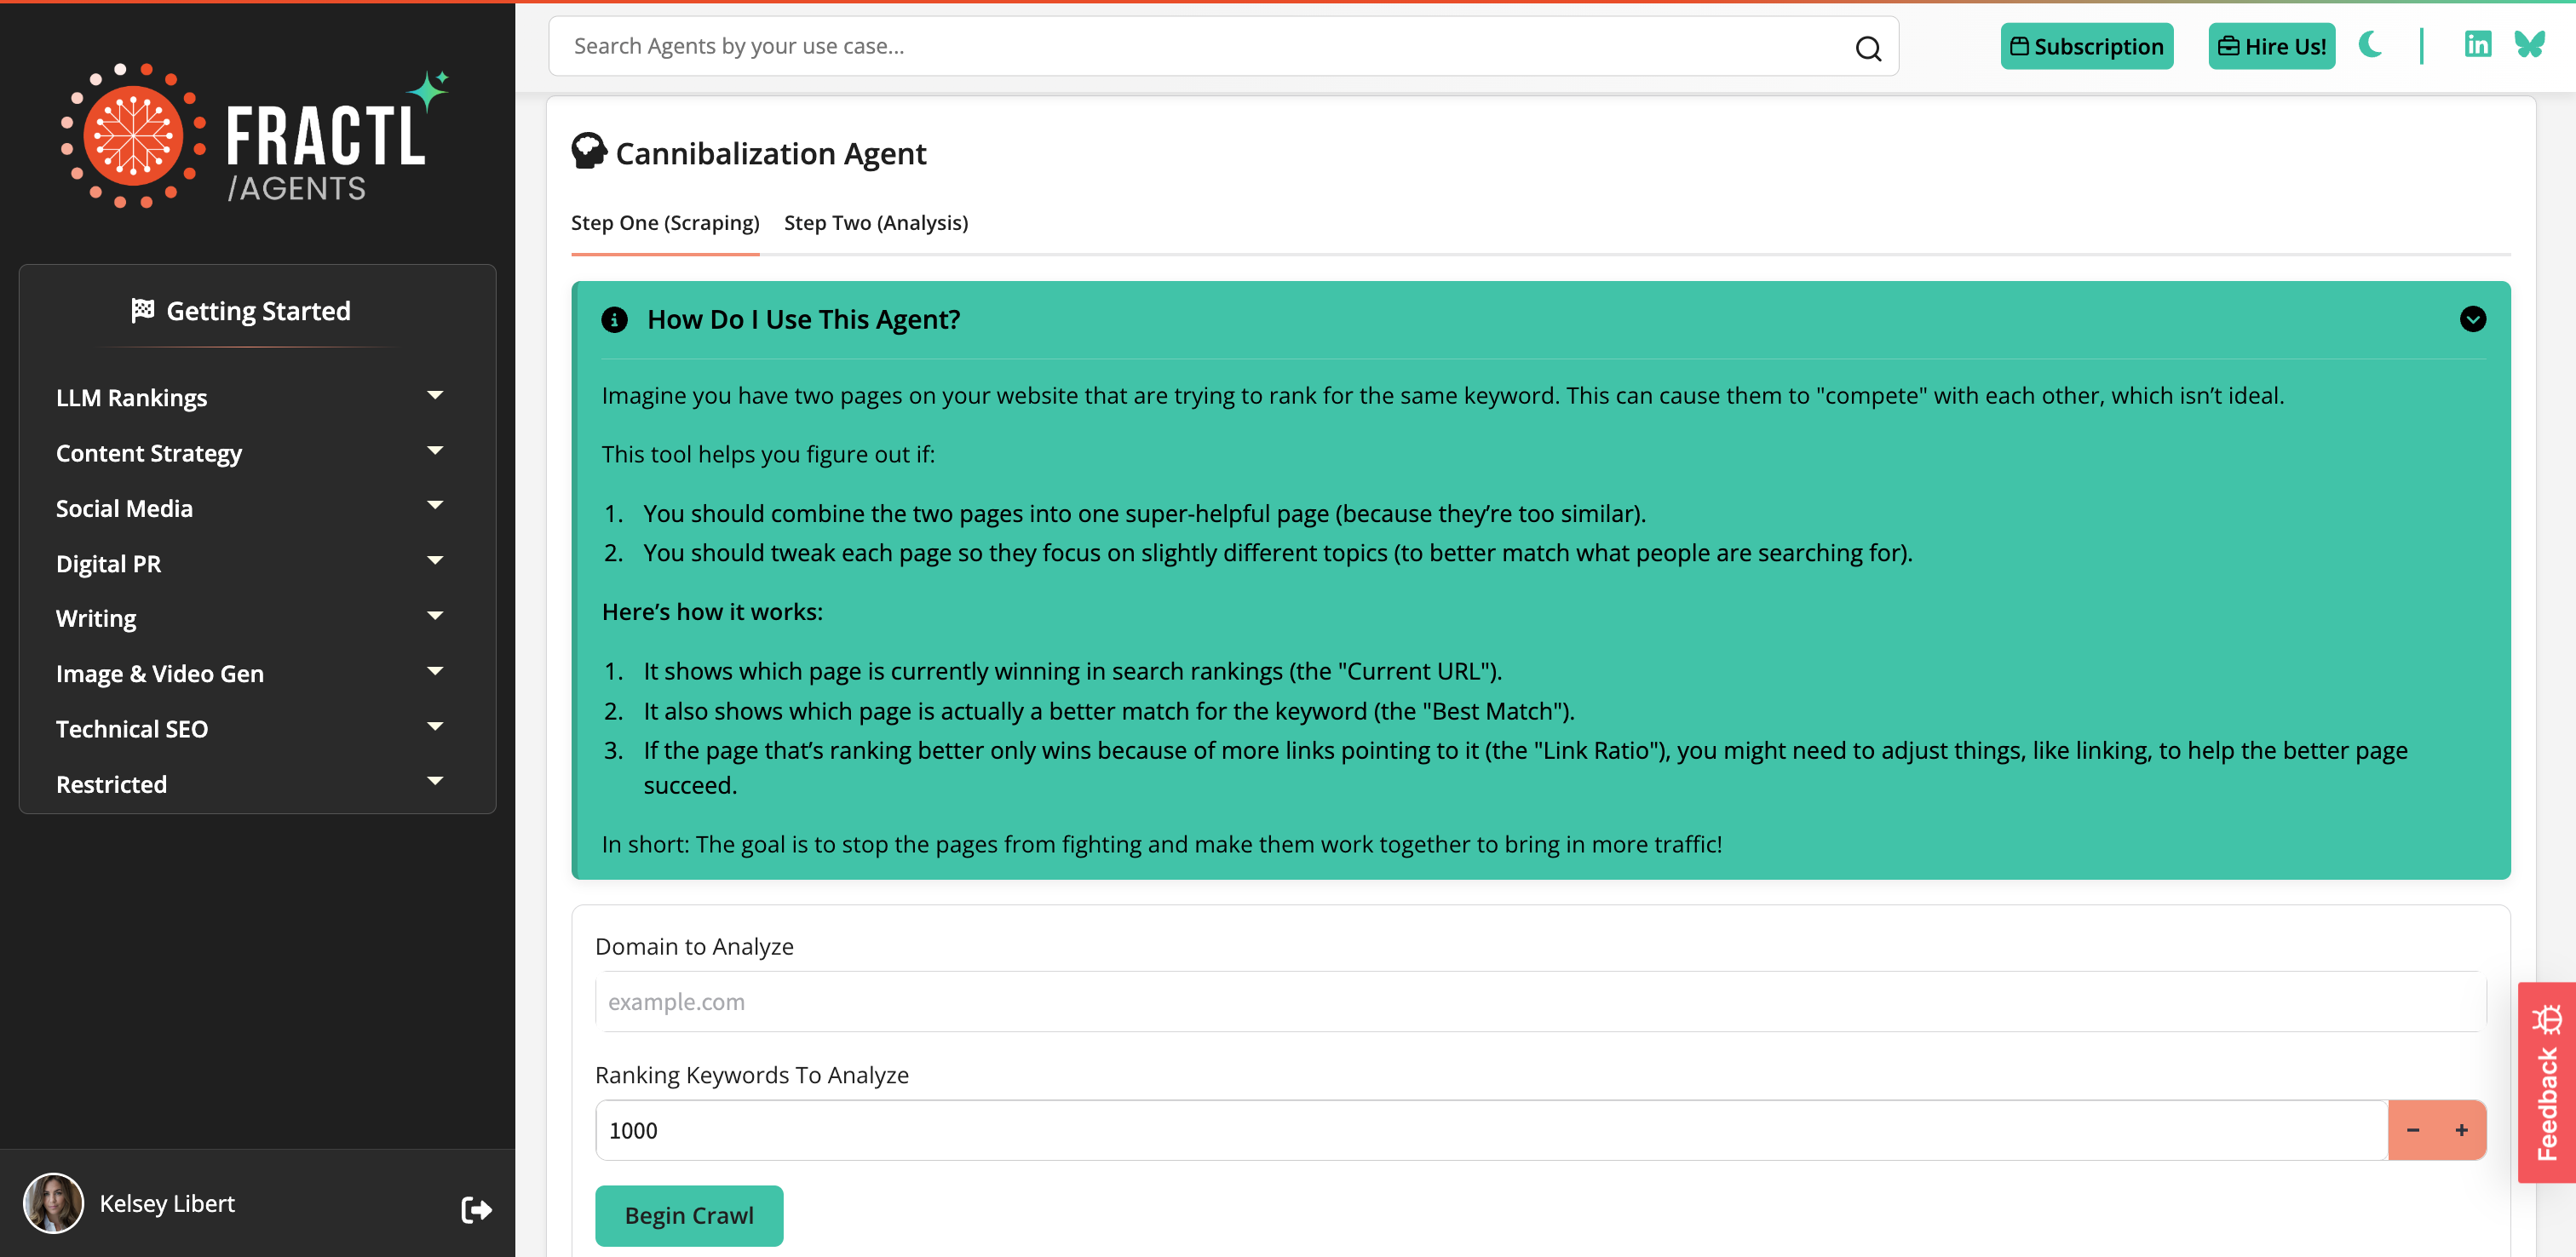Image resolution: width=2576 pixels, height=1257 pixels.
Task: Switch to the Step Two (Analysis) tab
Action: click(875, 222)
